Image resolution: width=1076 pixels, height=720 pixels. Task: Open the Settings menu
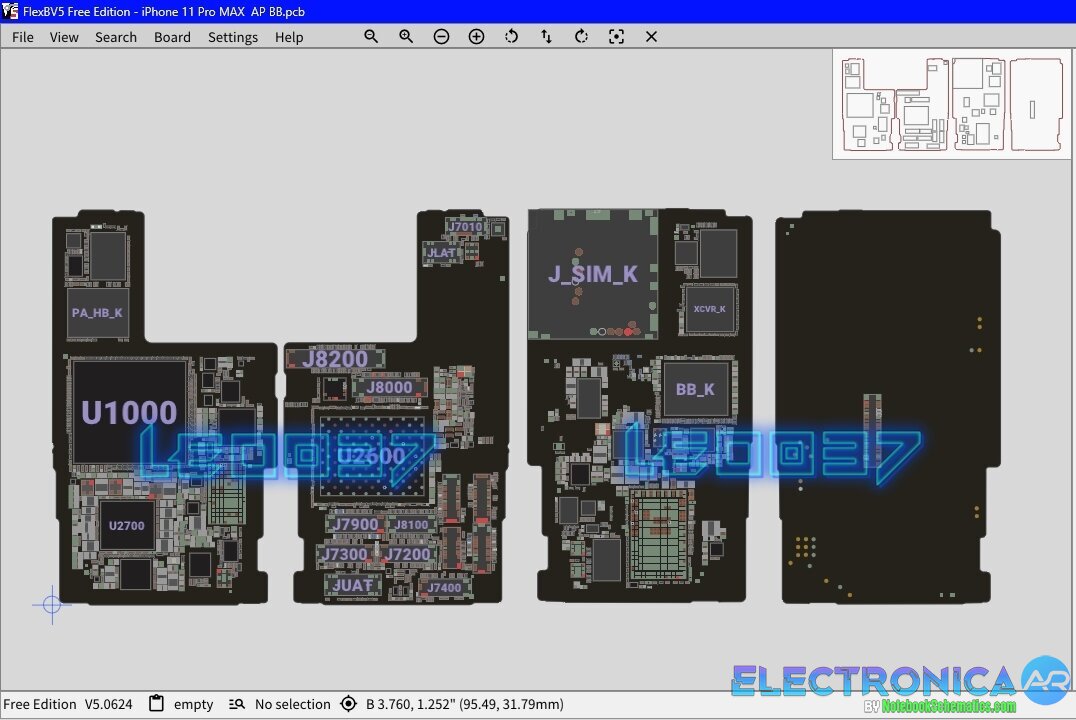click(233, 37)
